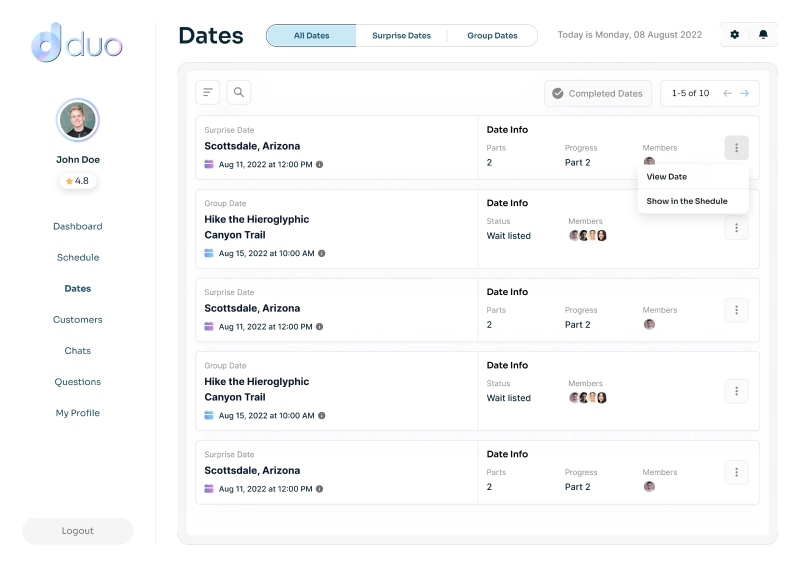Image resolution: width=800 pixels, height=569 pixels.
Task: Open settings gear icon in header
Action: pos(735,35)
